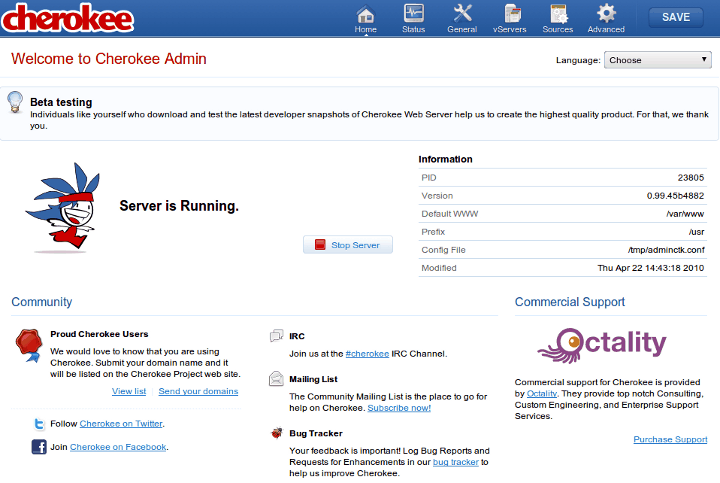Click the Octality logo image
The width and height of the screenshot is (720, 483).
(601, 346)
